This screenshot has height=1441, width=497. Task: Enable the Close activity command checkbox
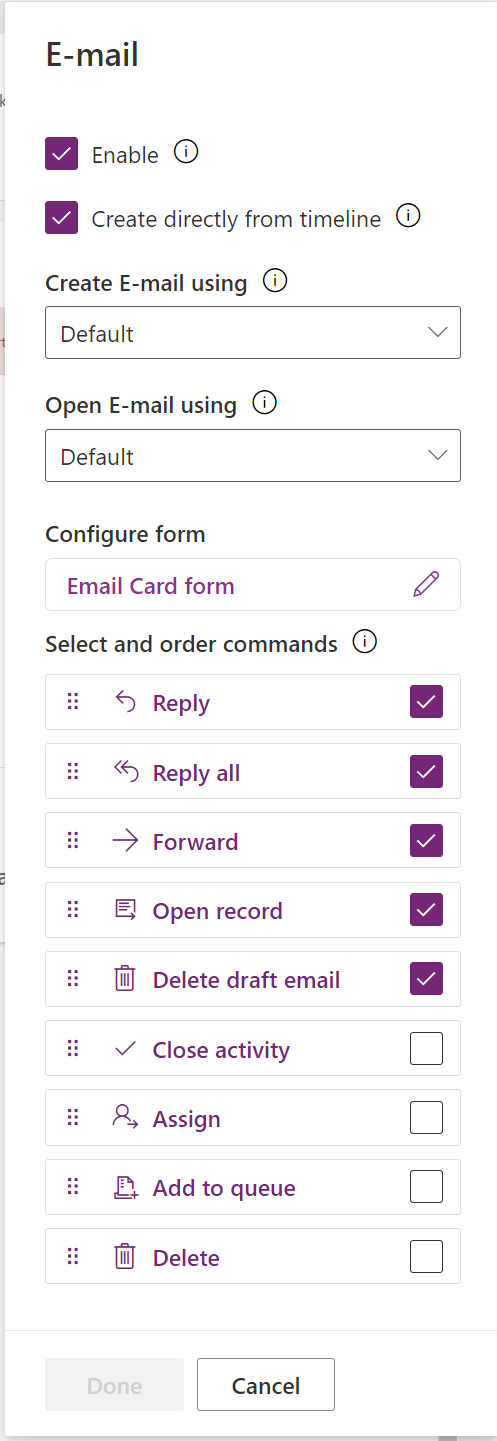pyautogui.click(x=427, y=1048)
